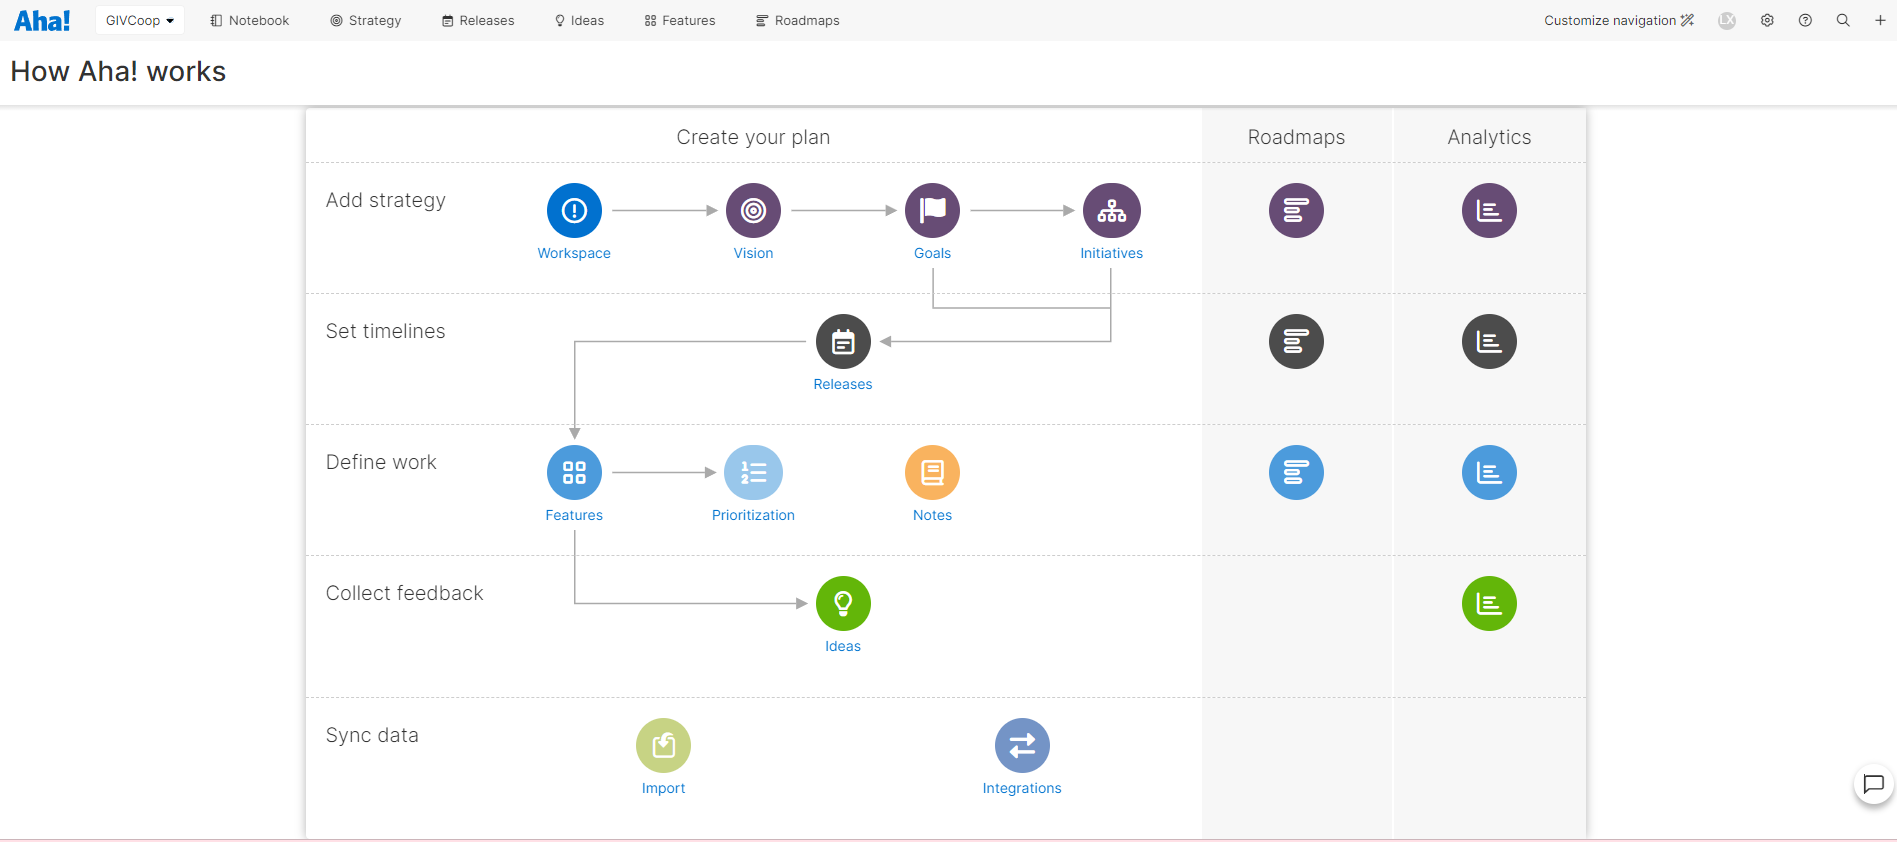The width and height of the screenshot is (1897, 842).
Task: Open the GIVCoop workspace dropdown
Action: [140, 20]
